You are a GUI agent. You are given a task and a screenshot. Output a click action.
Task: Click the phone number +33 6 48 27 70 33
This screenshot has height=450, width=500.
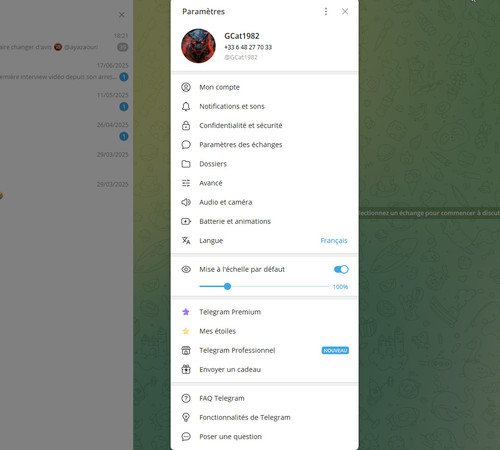248,47
